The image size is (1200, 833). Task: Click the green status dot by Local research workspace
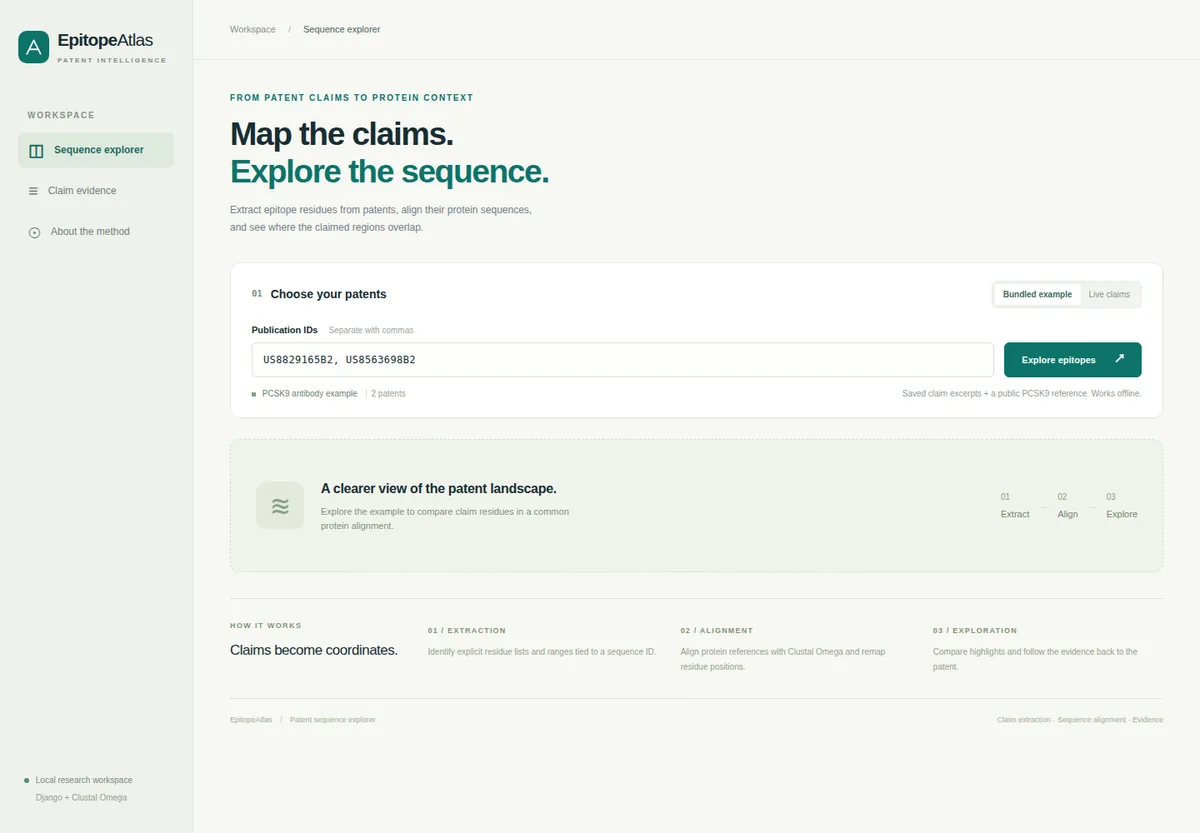coord(27,780)
